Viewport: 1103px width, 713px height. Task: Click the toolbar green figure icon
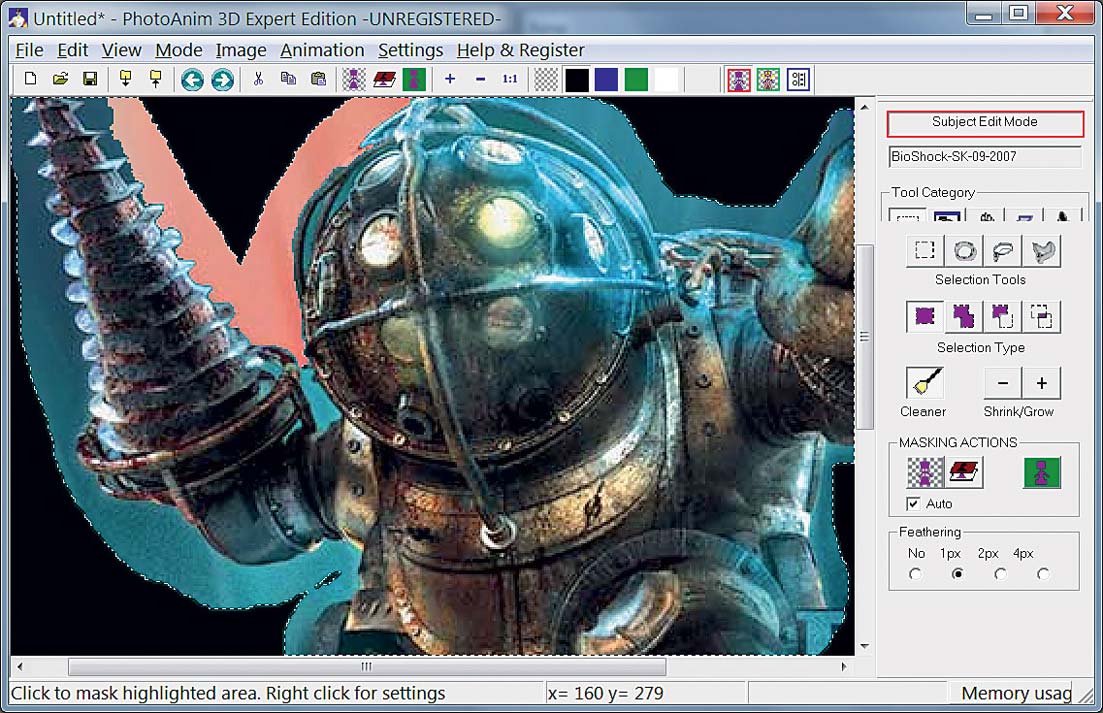[414, 79]
